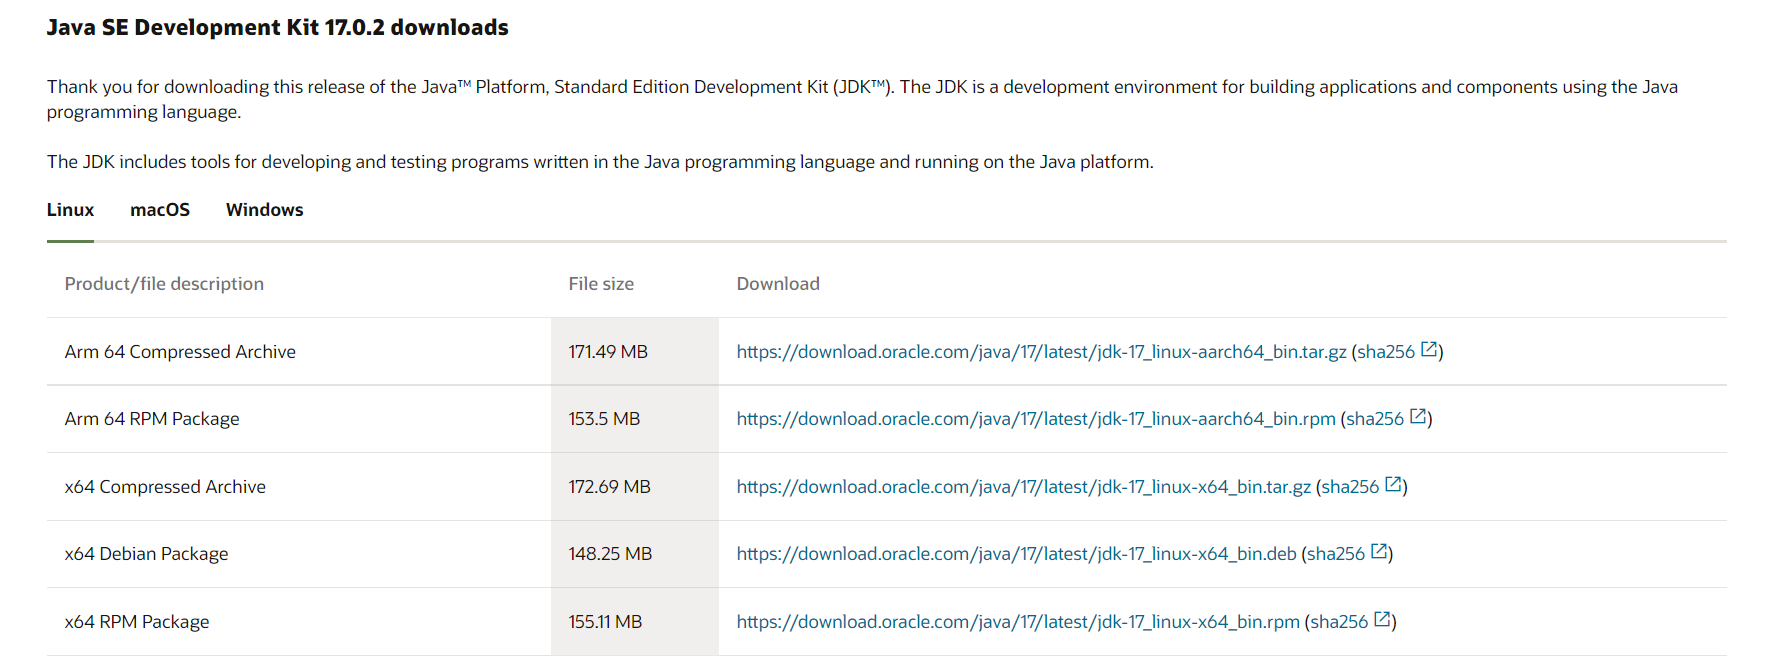Image resolution: width=1765 pixels, height=668 pixels.
Task: Open sha256 text link for x64 RPM Package
Action: (x=1338, y=622)
